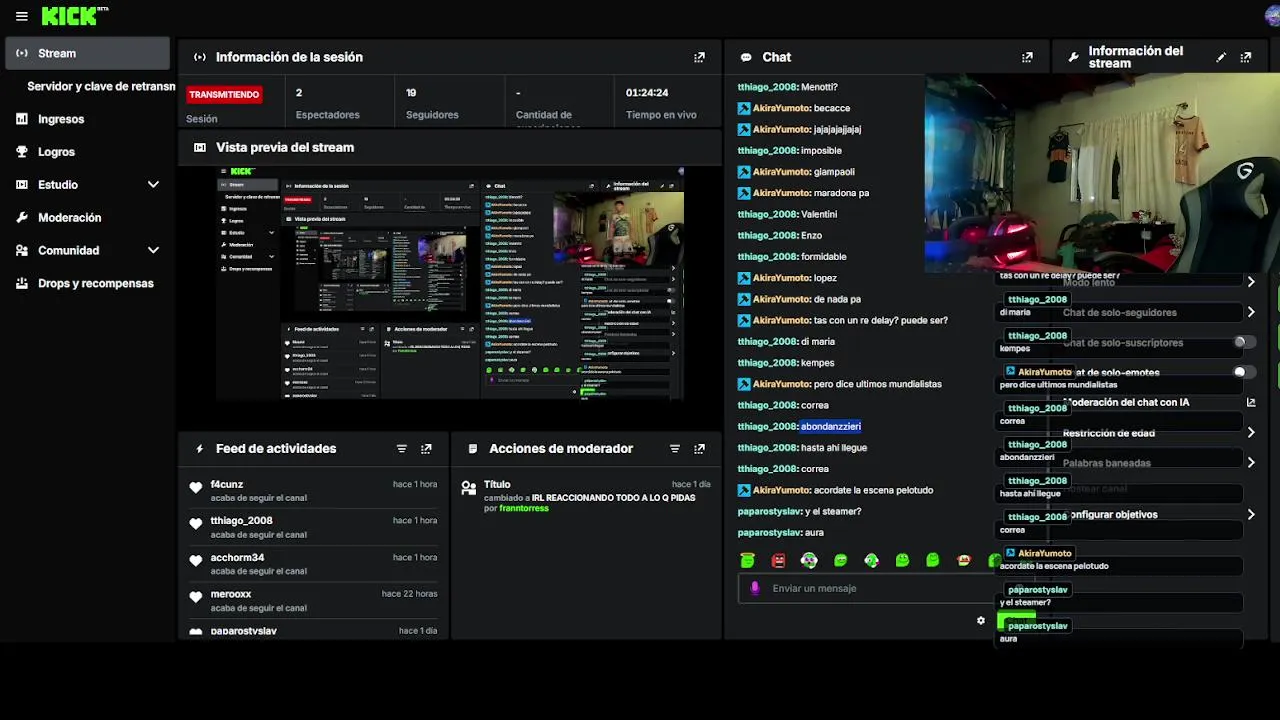
Task: Click the "Espectadores" viewer count stat
Action: click(328, 104)
